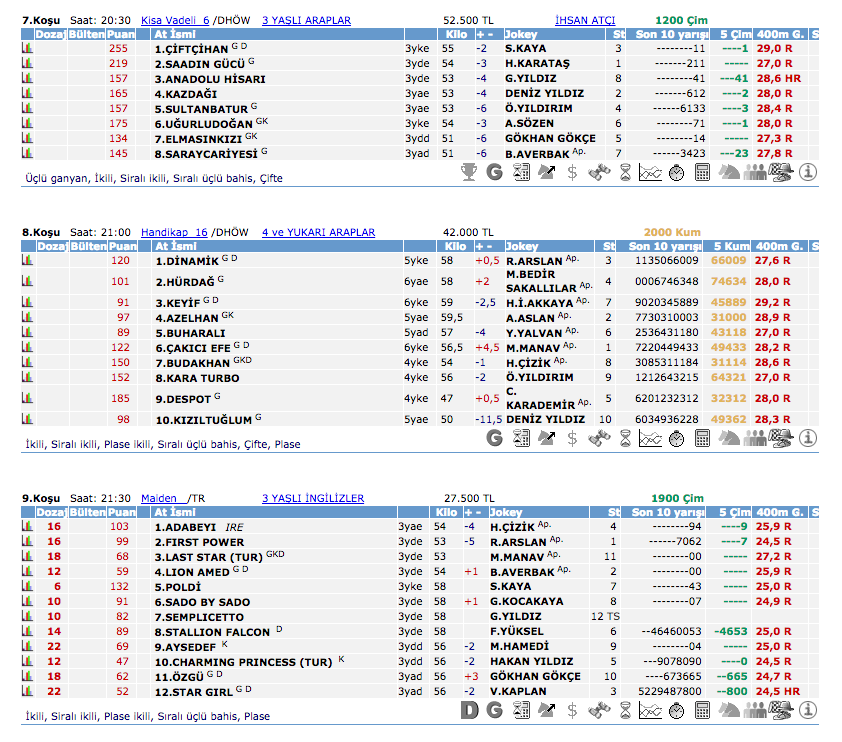The height and width of the screenshot is (742, 842).
Task: Open the binoculars icon in race 7 toolbar
Action: point(598,172)
